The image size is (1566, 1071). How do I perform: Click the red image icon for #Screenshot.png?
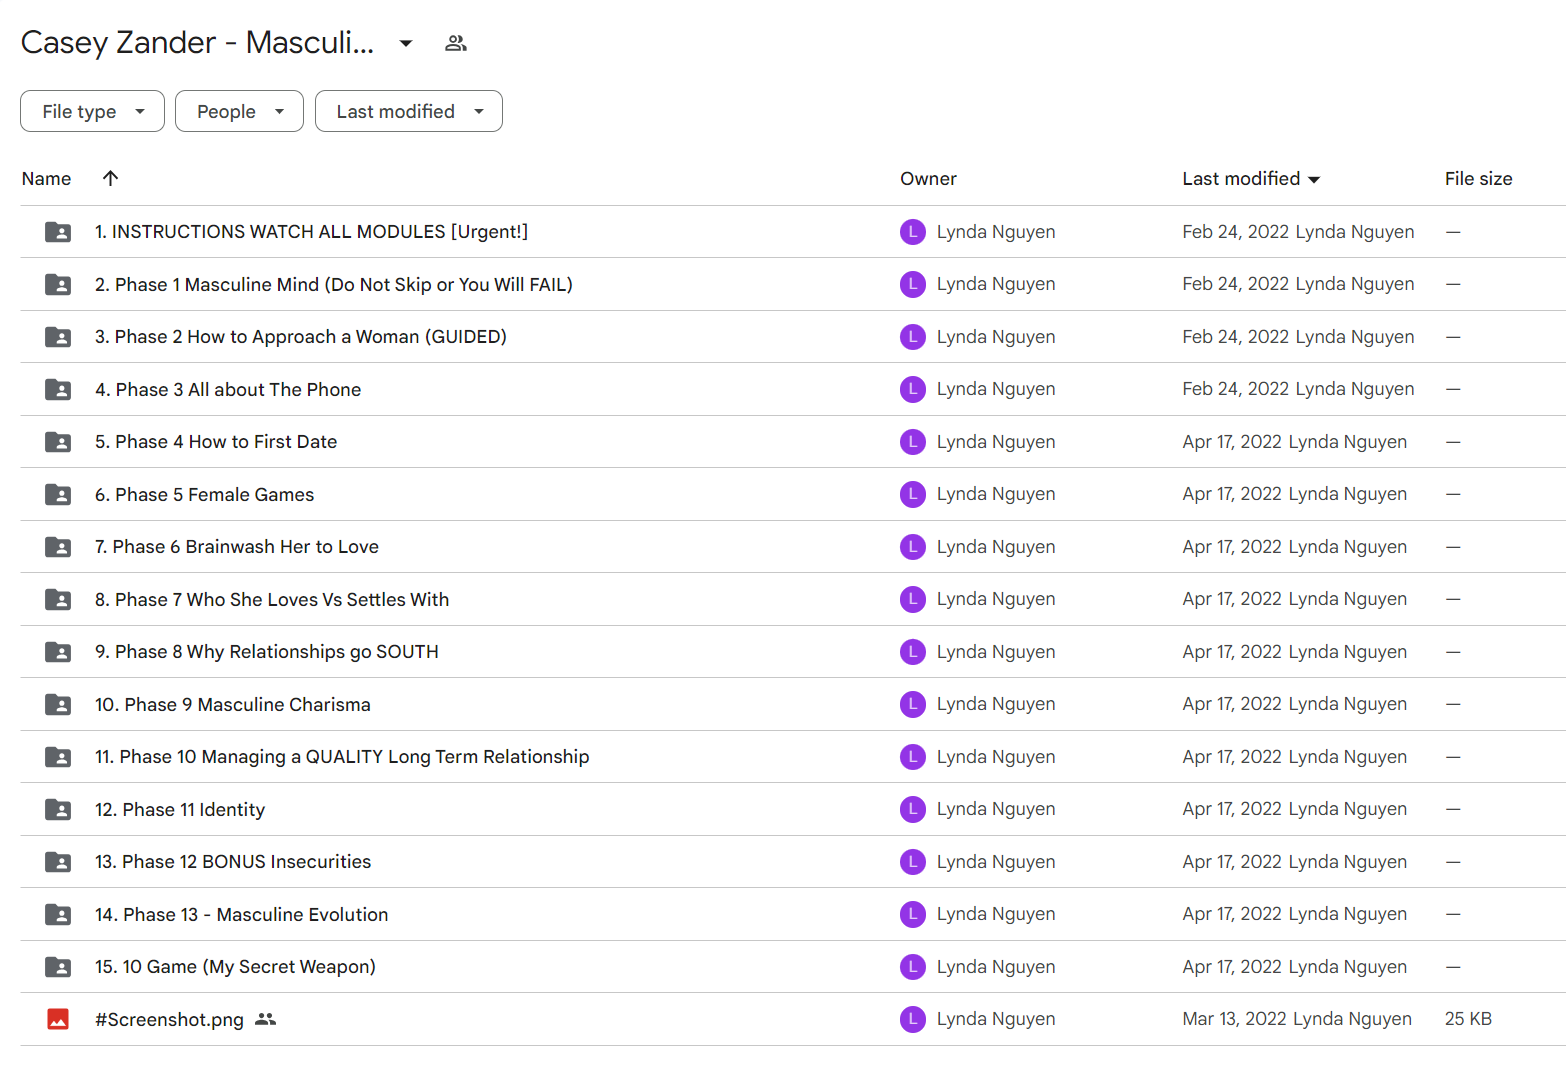click(x=58, y=1019)
